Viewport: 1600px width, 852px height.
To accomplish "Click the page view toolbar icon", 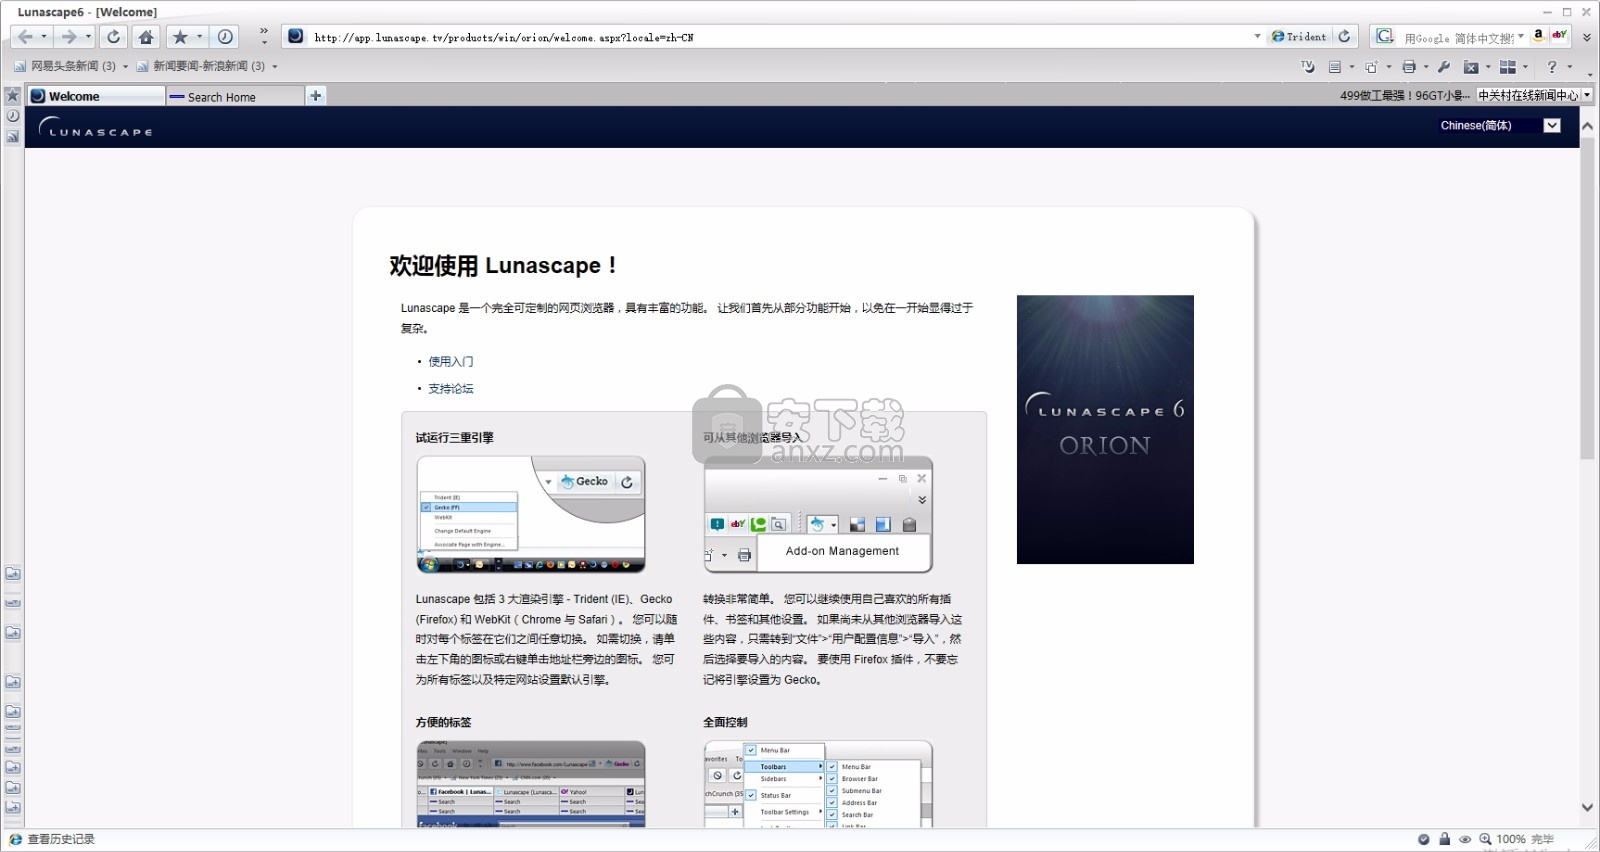I will click(x=1335, y=67).
